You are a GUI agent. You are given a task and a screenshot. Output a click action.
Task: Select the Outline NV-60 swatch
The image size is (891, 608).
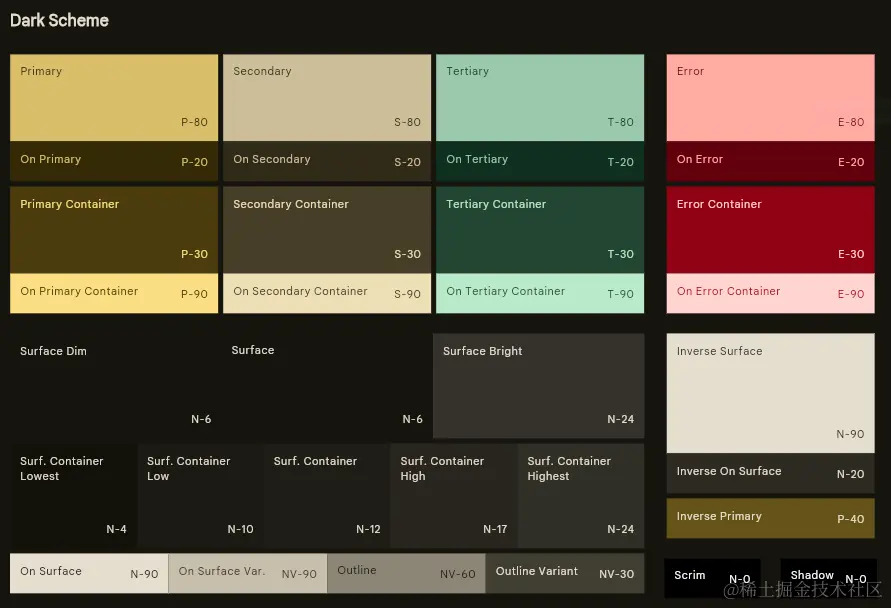point(406,573)
